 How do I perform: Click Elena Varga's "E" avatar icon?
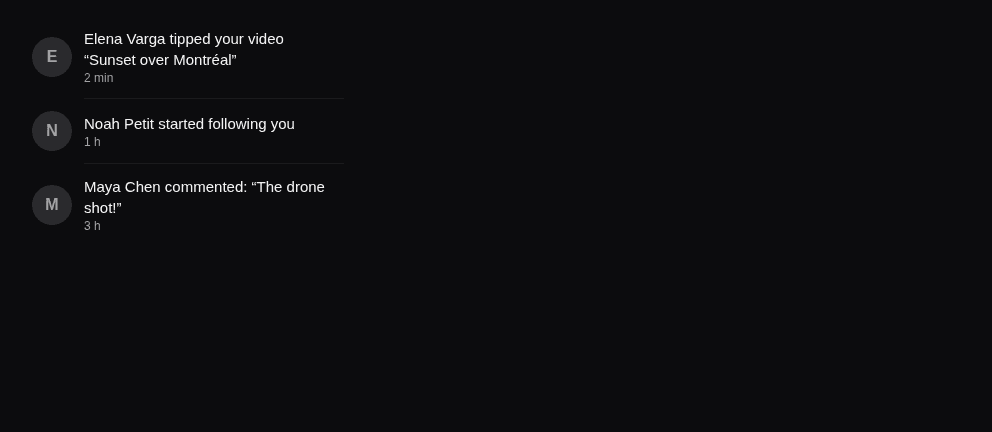(52, 57)
